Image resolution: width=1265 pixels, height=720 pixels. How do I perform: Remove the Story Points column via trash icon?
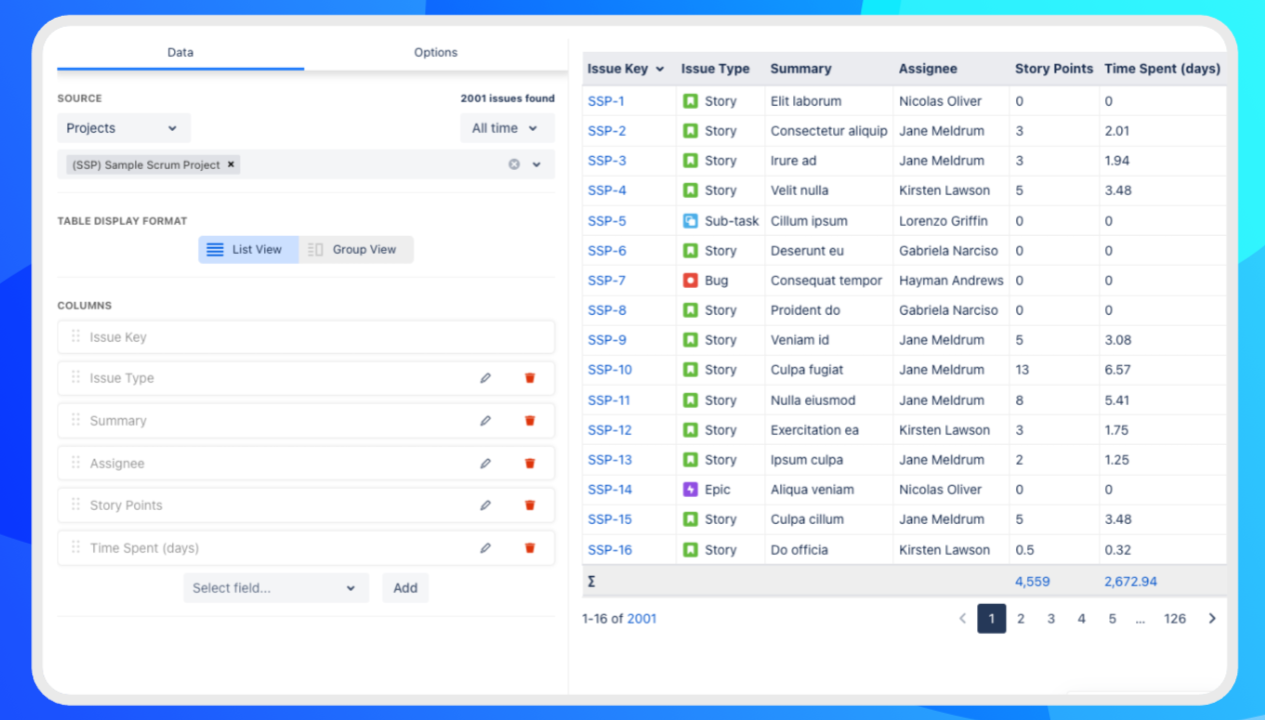[530, 505]
